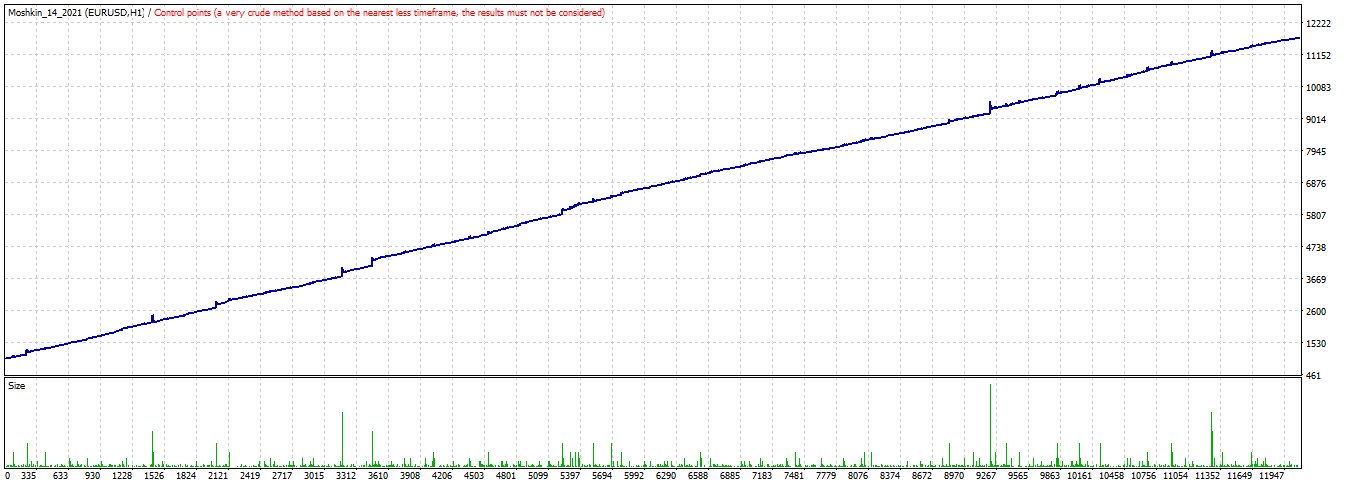1346x485 pixels.
Task: Click trade number 8076 on the x-axis
Action: (x=858, y=477)
